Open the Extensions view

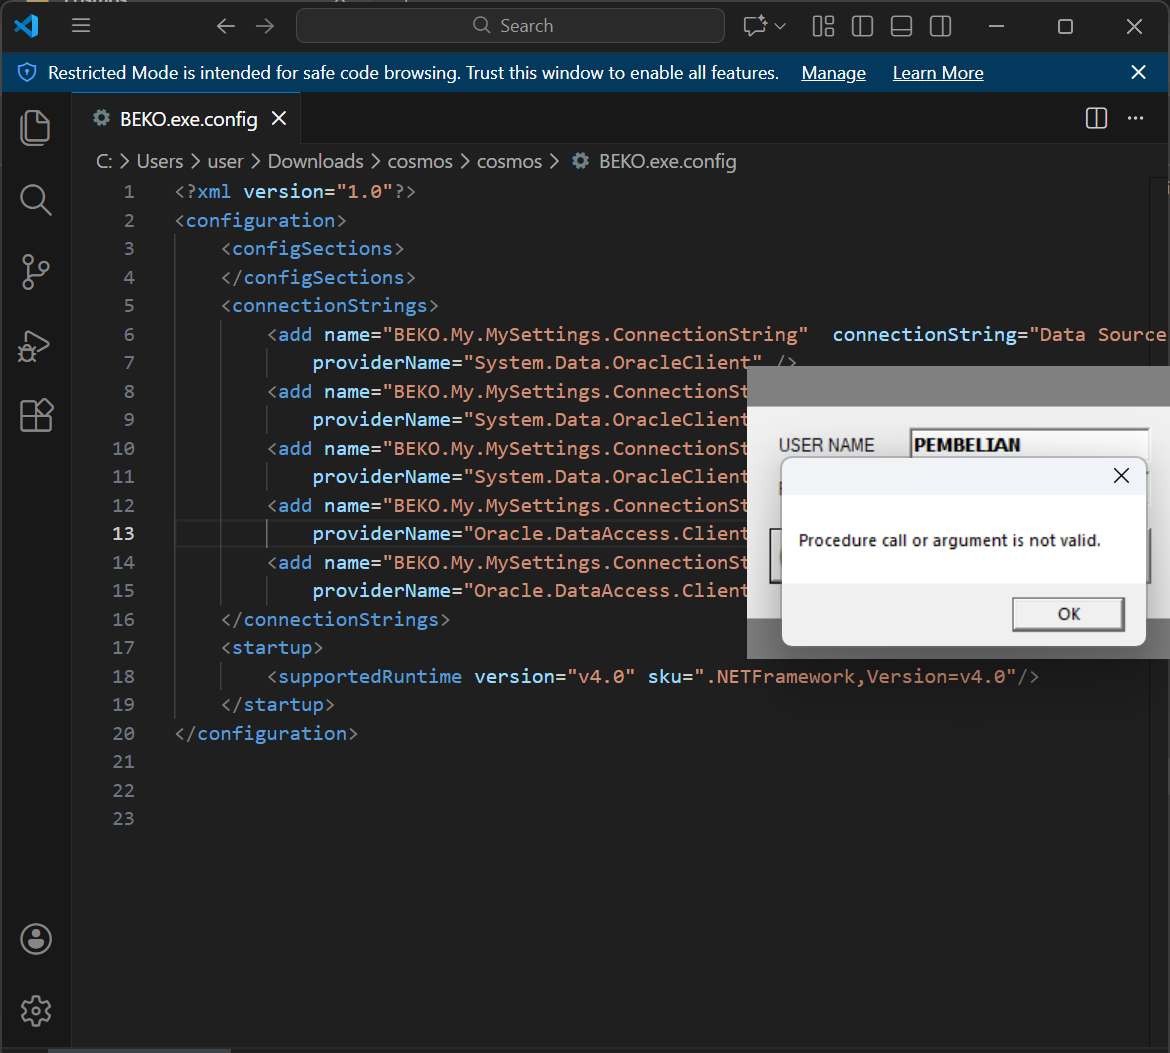tap(35, 415)
